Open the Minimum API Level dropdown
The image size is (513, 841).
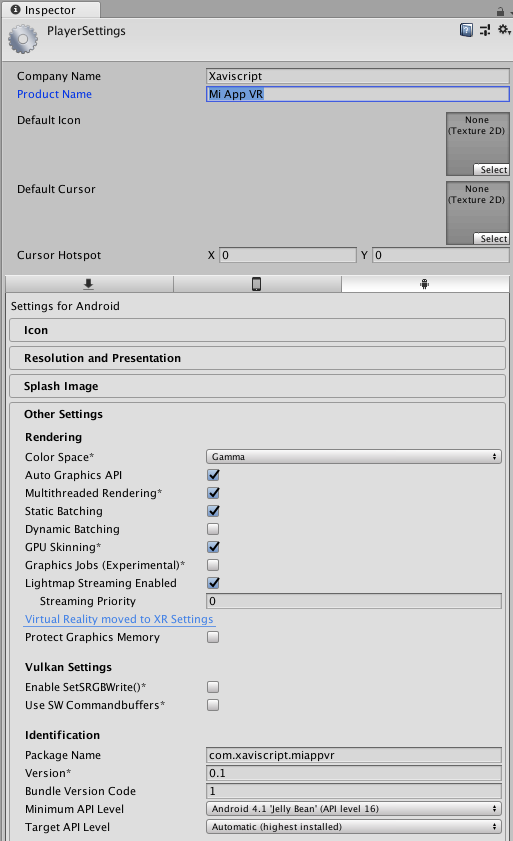pyautogui.click(x=354, y=809)
